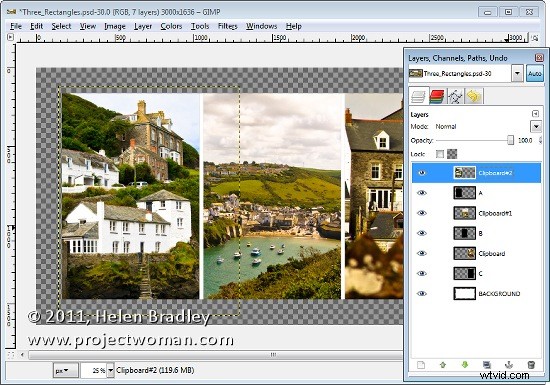Image resolution: width=550 pixels, height=385 pixels.
Task: Toggle the Auto button in dock
Action: pos(535,74)
